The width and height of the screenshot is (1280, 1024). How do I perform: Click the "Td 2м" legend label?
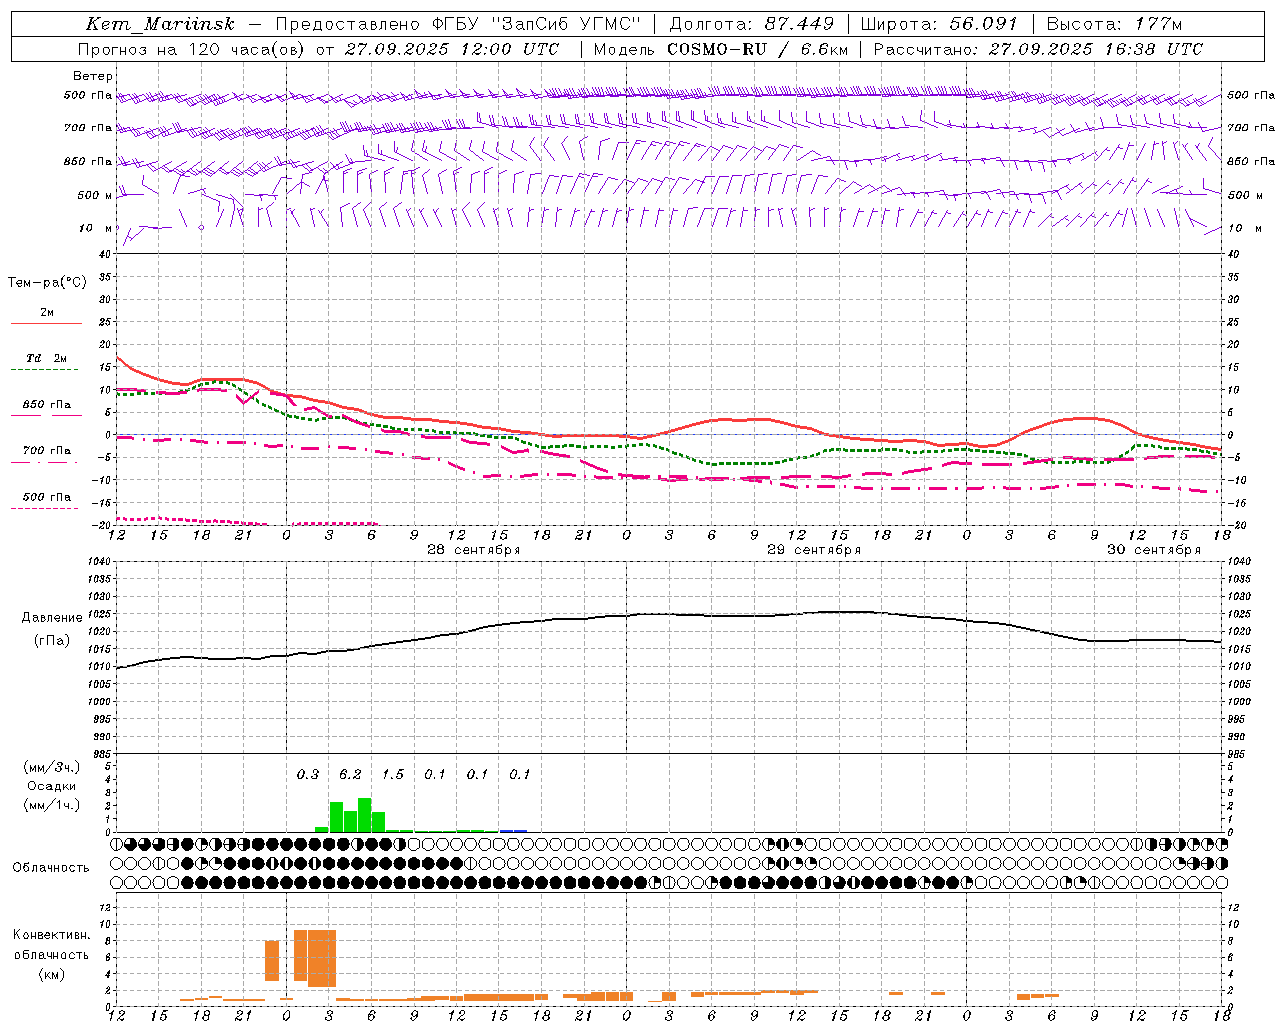[x=47, y=358]
